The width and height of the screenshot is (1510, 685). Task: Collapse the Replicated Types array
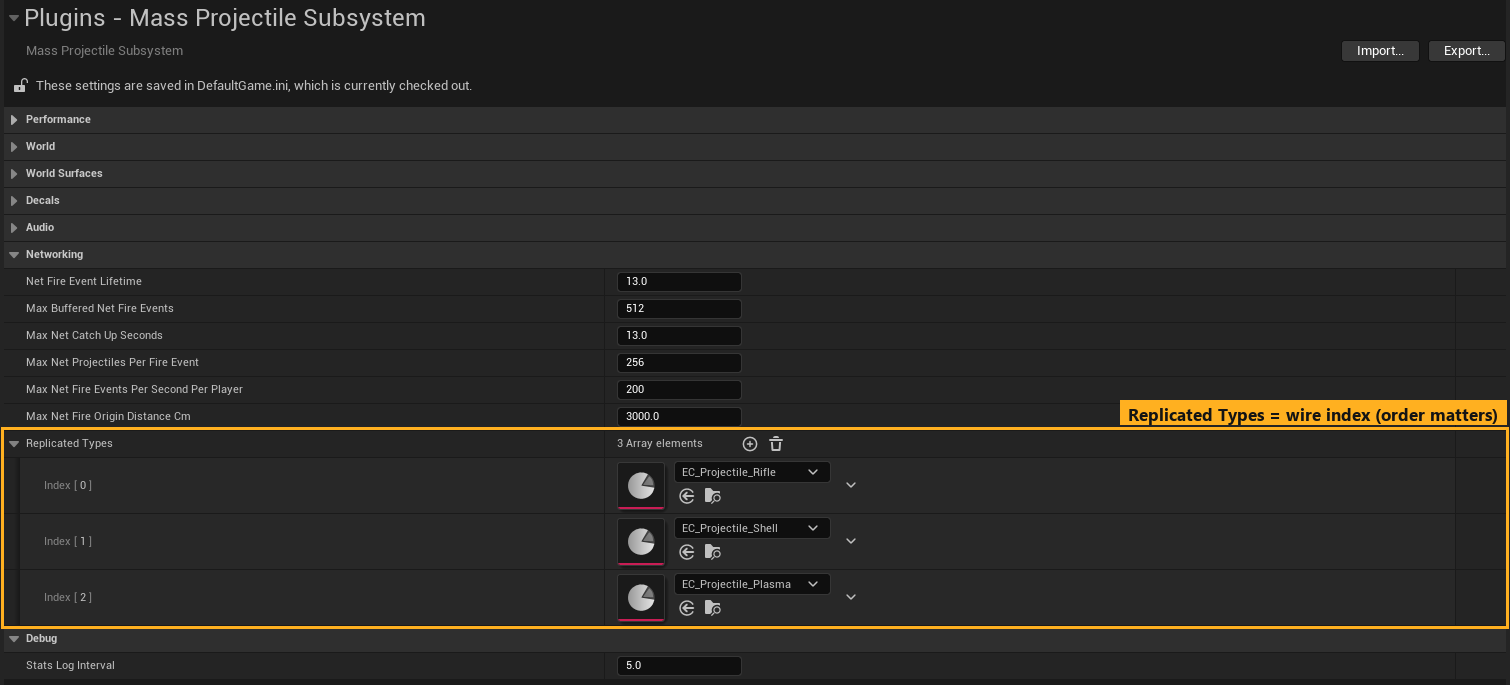[x=14, y=444]
